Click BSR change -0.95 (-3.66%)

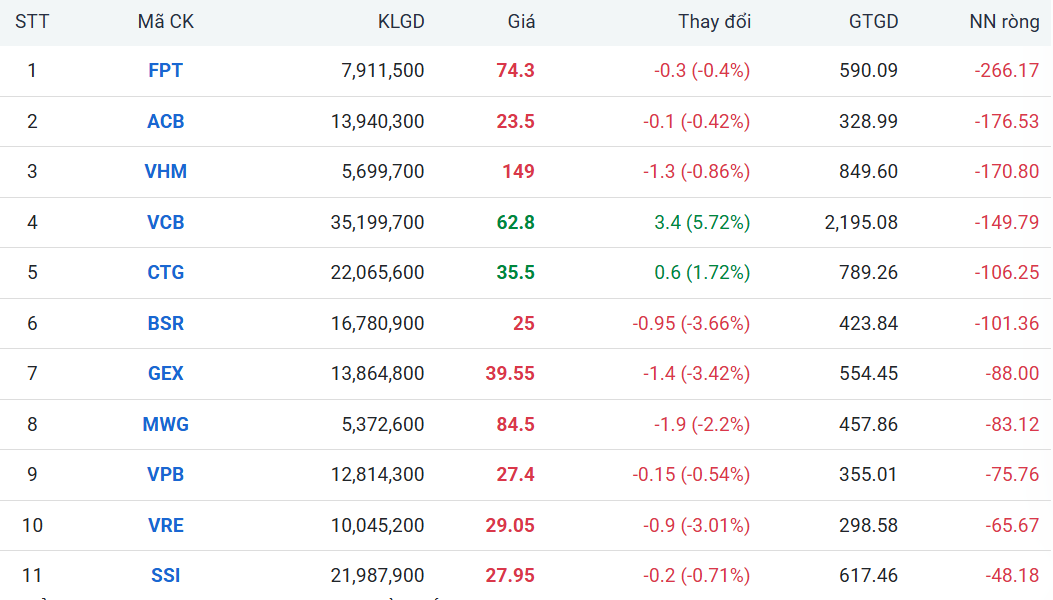point(691,324)
